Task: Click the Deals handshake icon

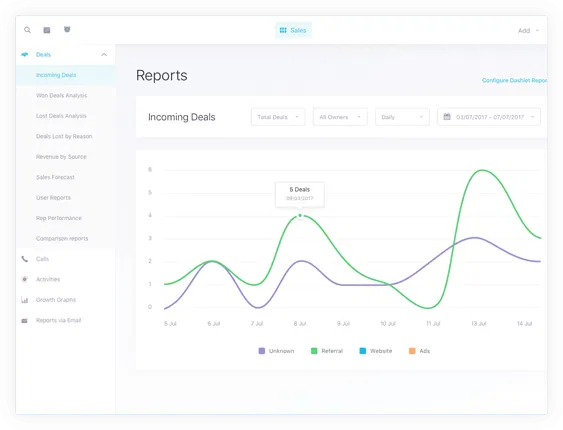Action: tap(25, 55)
